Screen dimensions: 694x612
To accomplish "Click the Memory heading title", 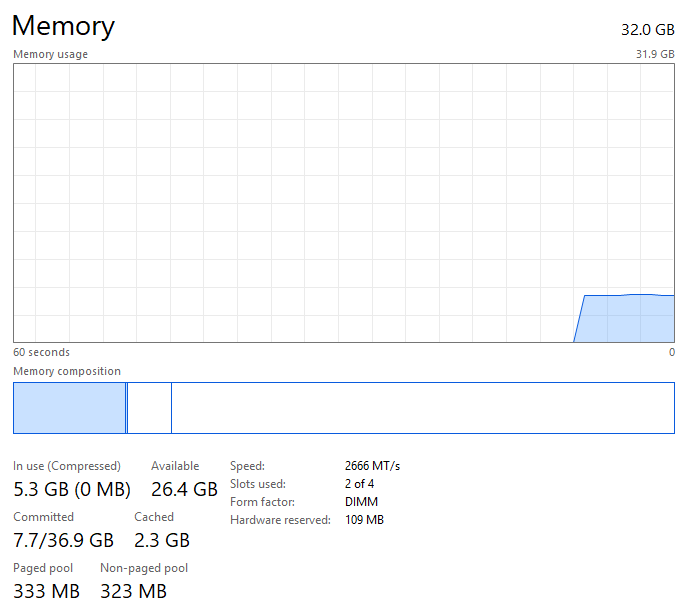I will coord(63,26).
